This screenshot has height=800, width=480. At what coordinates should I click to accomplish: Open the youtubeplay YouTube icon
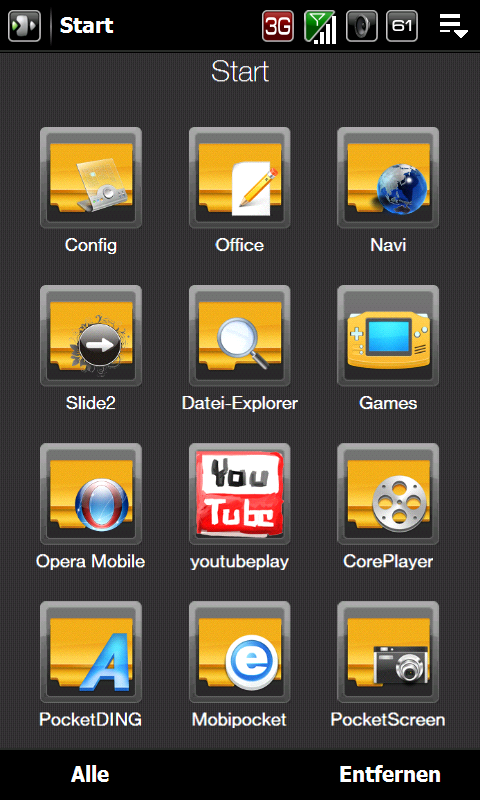click(x=240, y=494)
